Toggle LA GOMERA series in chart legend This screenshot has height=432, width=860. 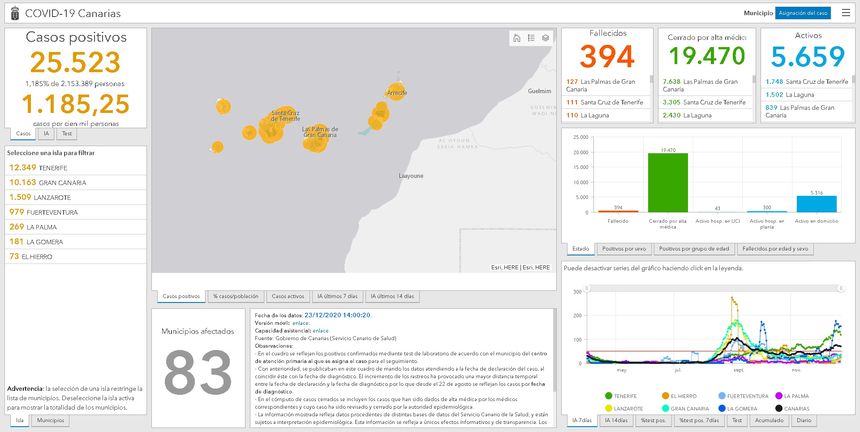point(748,408)
